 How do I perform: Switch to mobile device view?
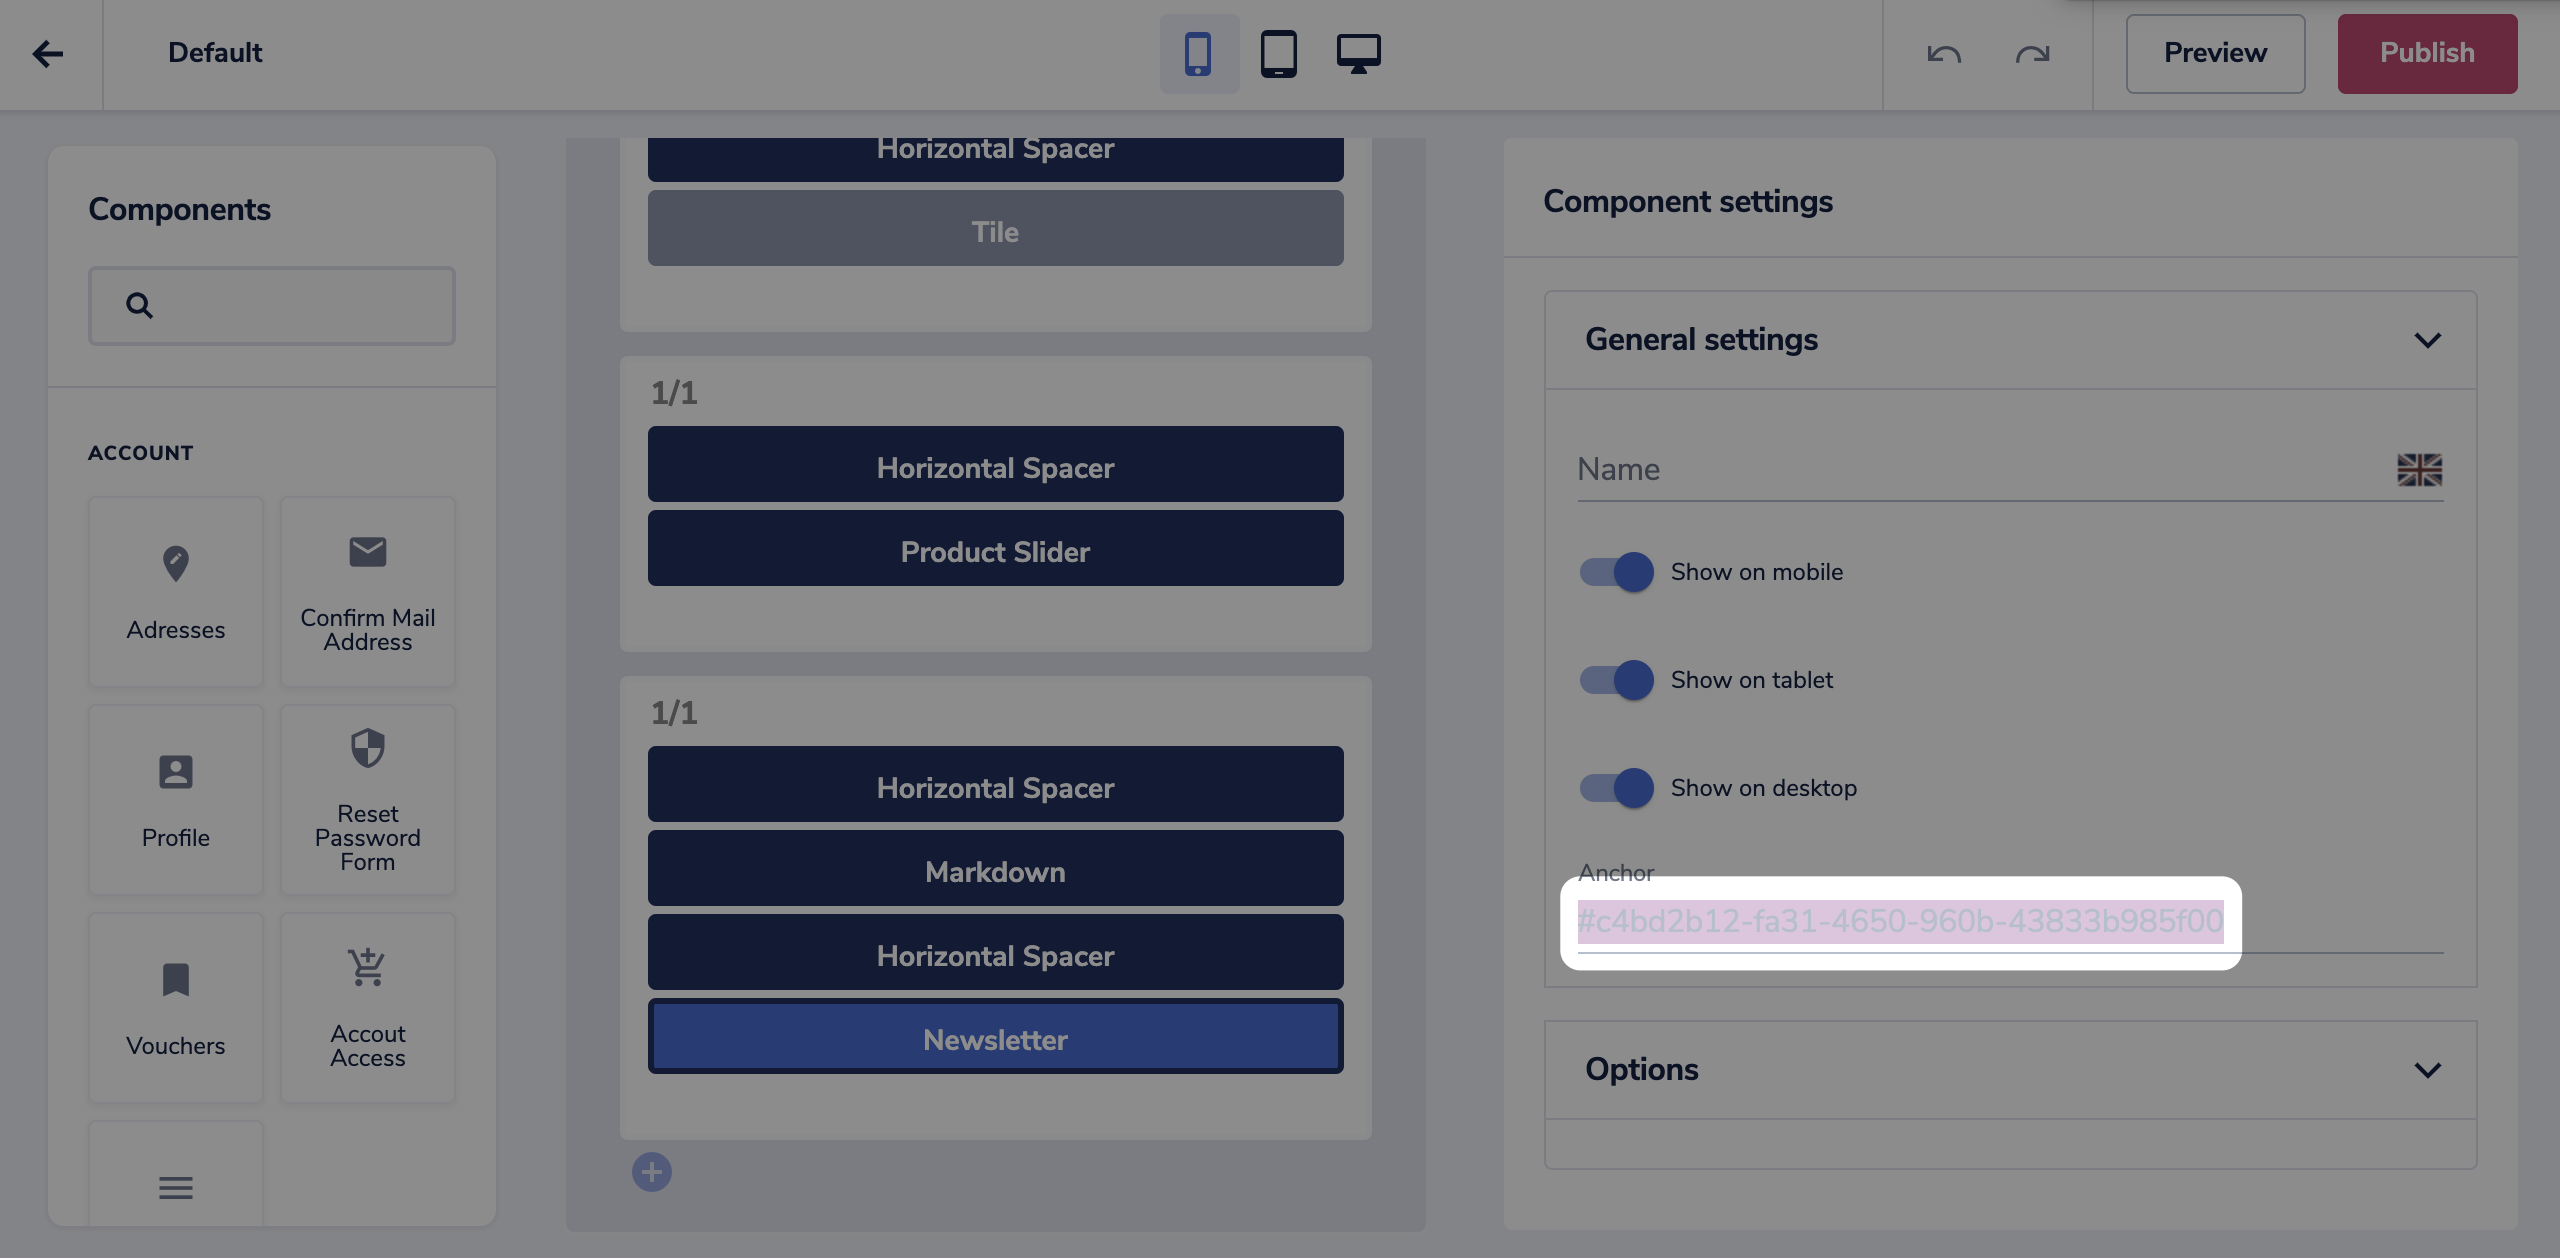[x=1198, y=54]
